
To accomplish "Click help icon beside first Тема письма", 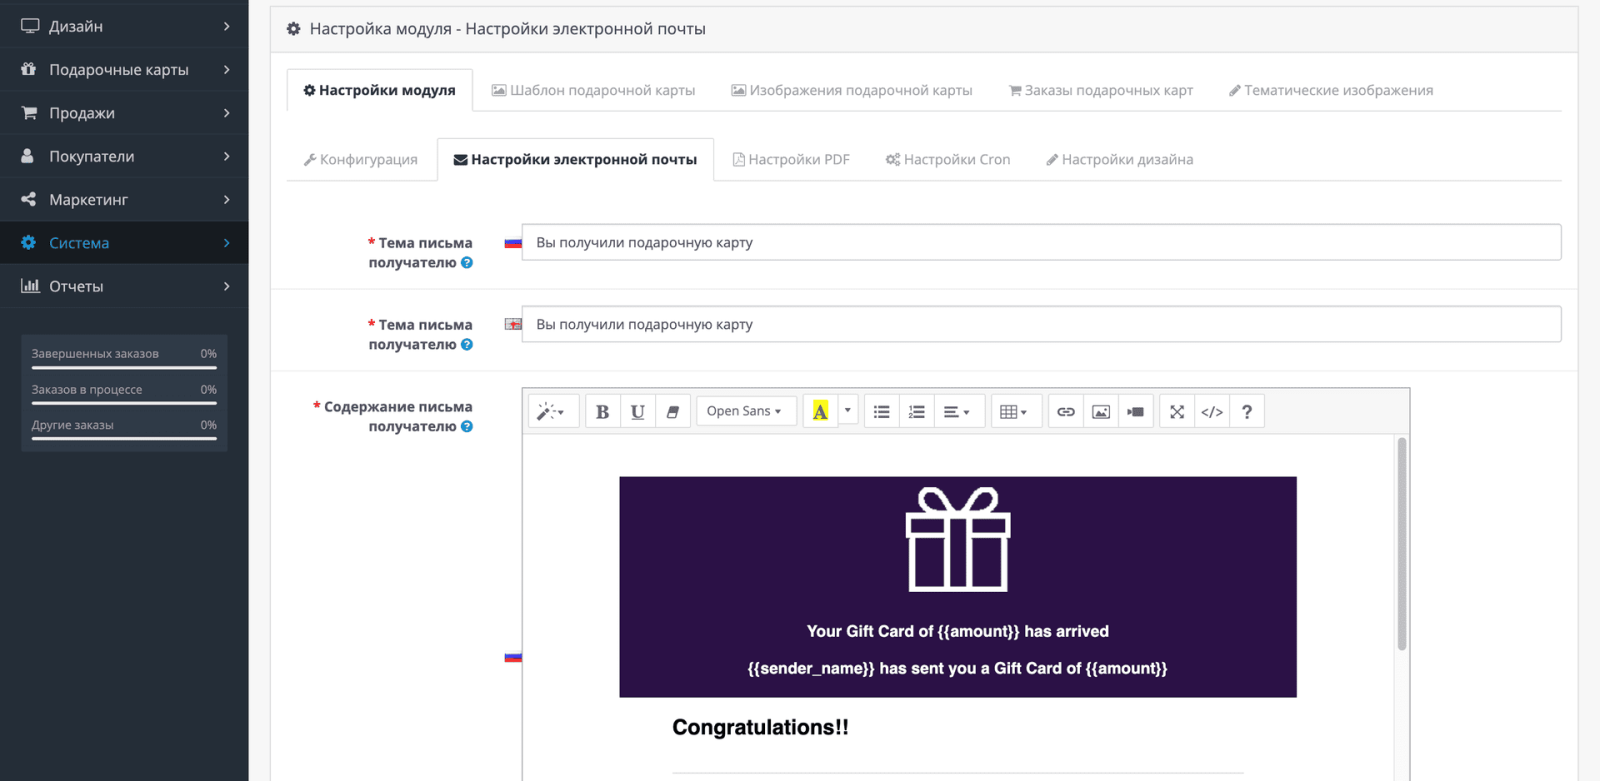I will (467, 263).
